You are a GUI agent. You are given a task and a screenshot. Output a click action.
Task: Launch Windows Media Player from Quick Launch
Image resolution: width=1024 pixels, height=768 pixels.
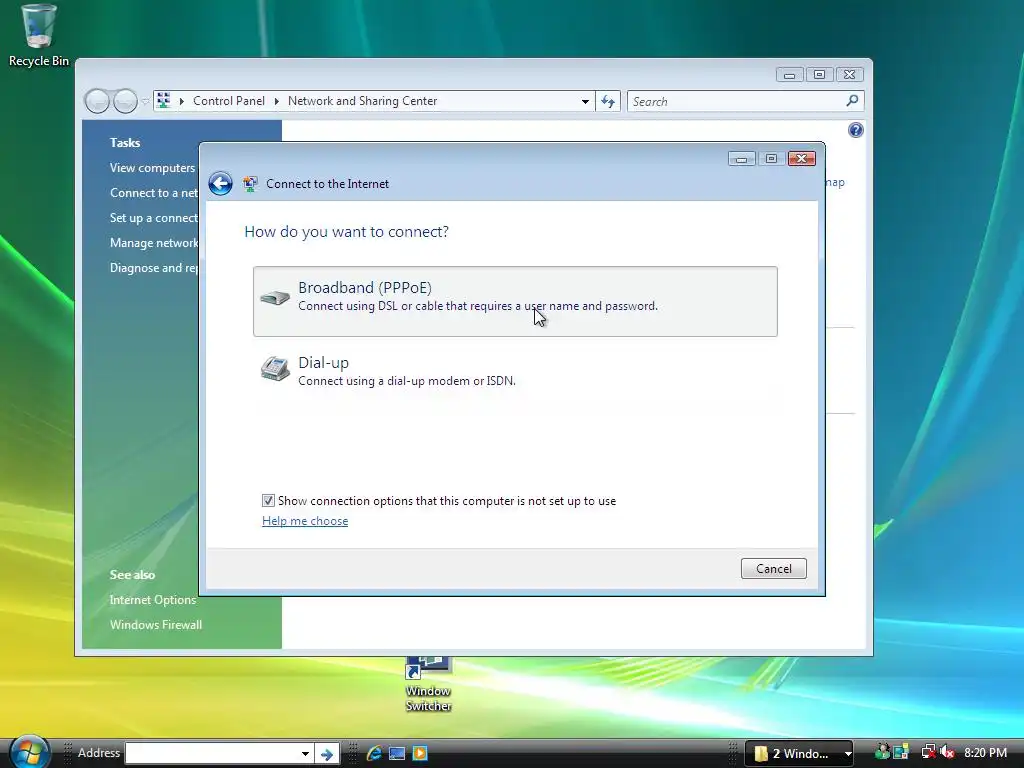(x=420, y=753)
